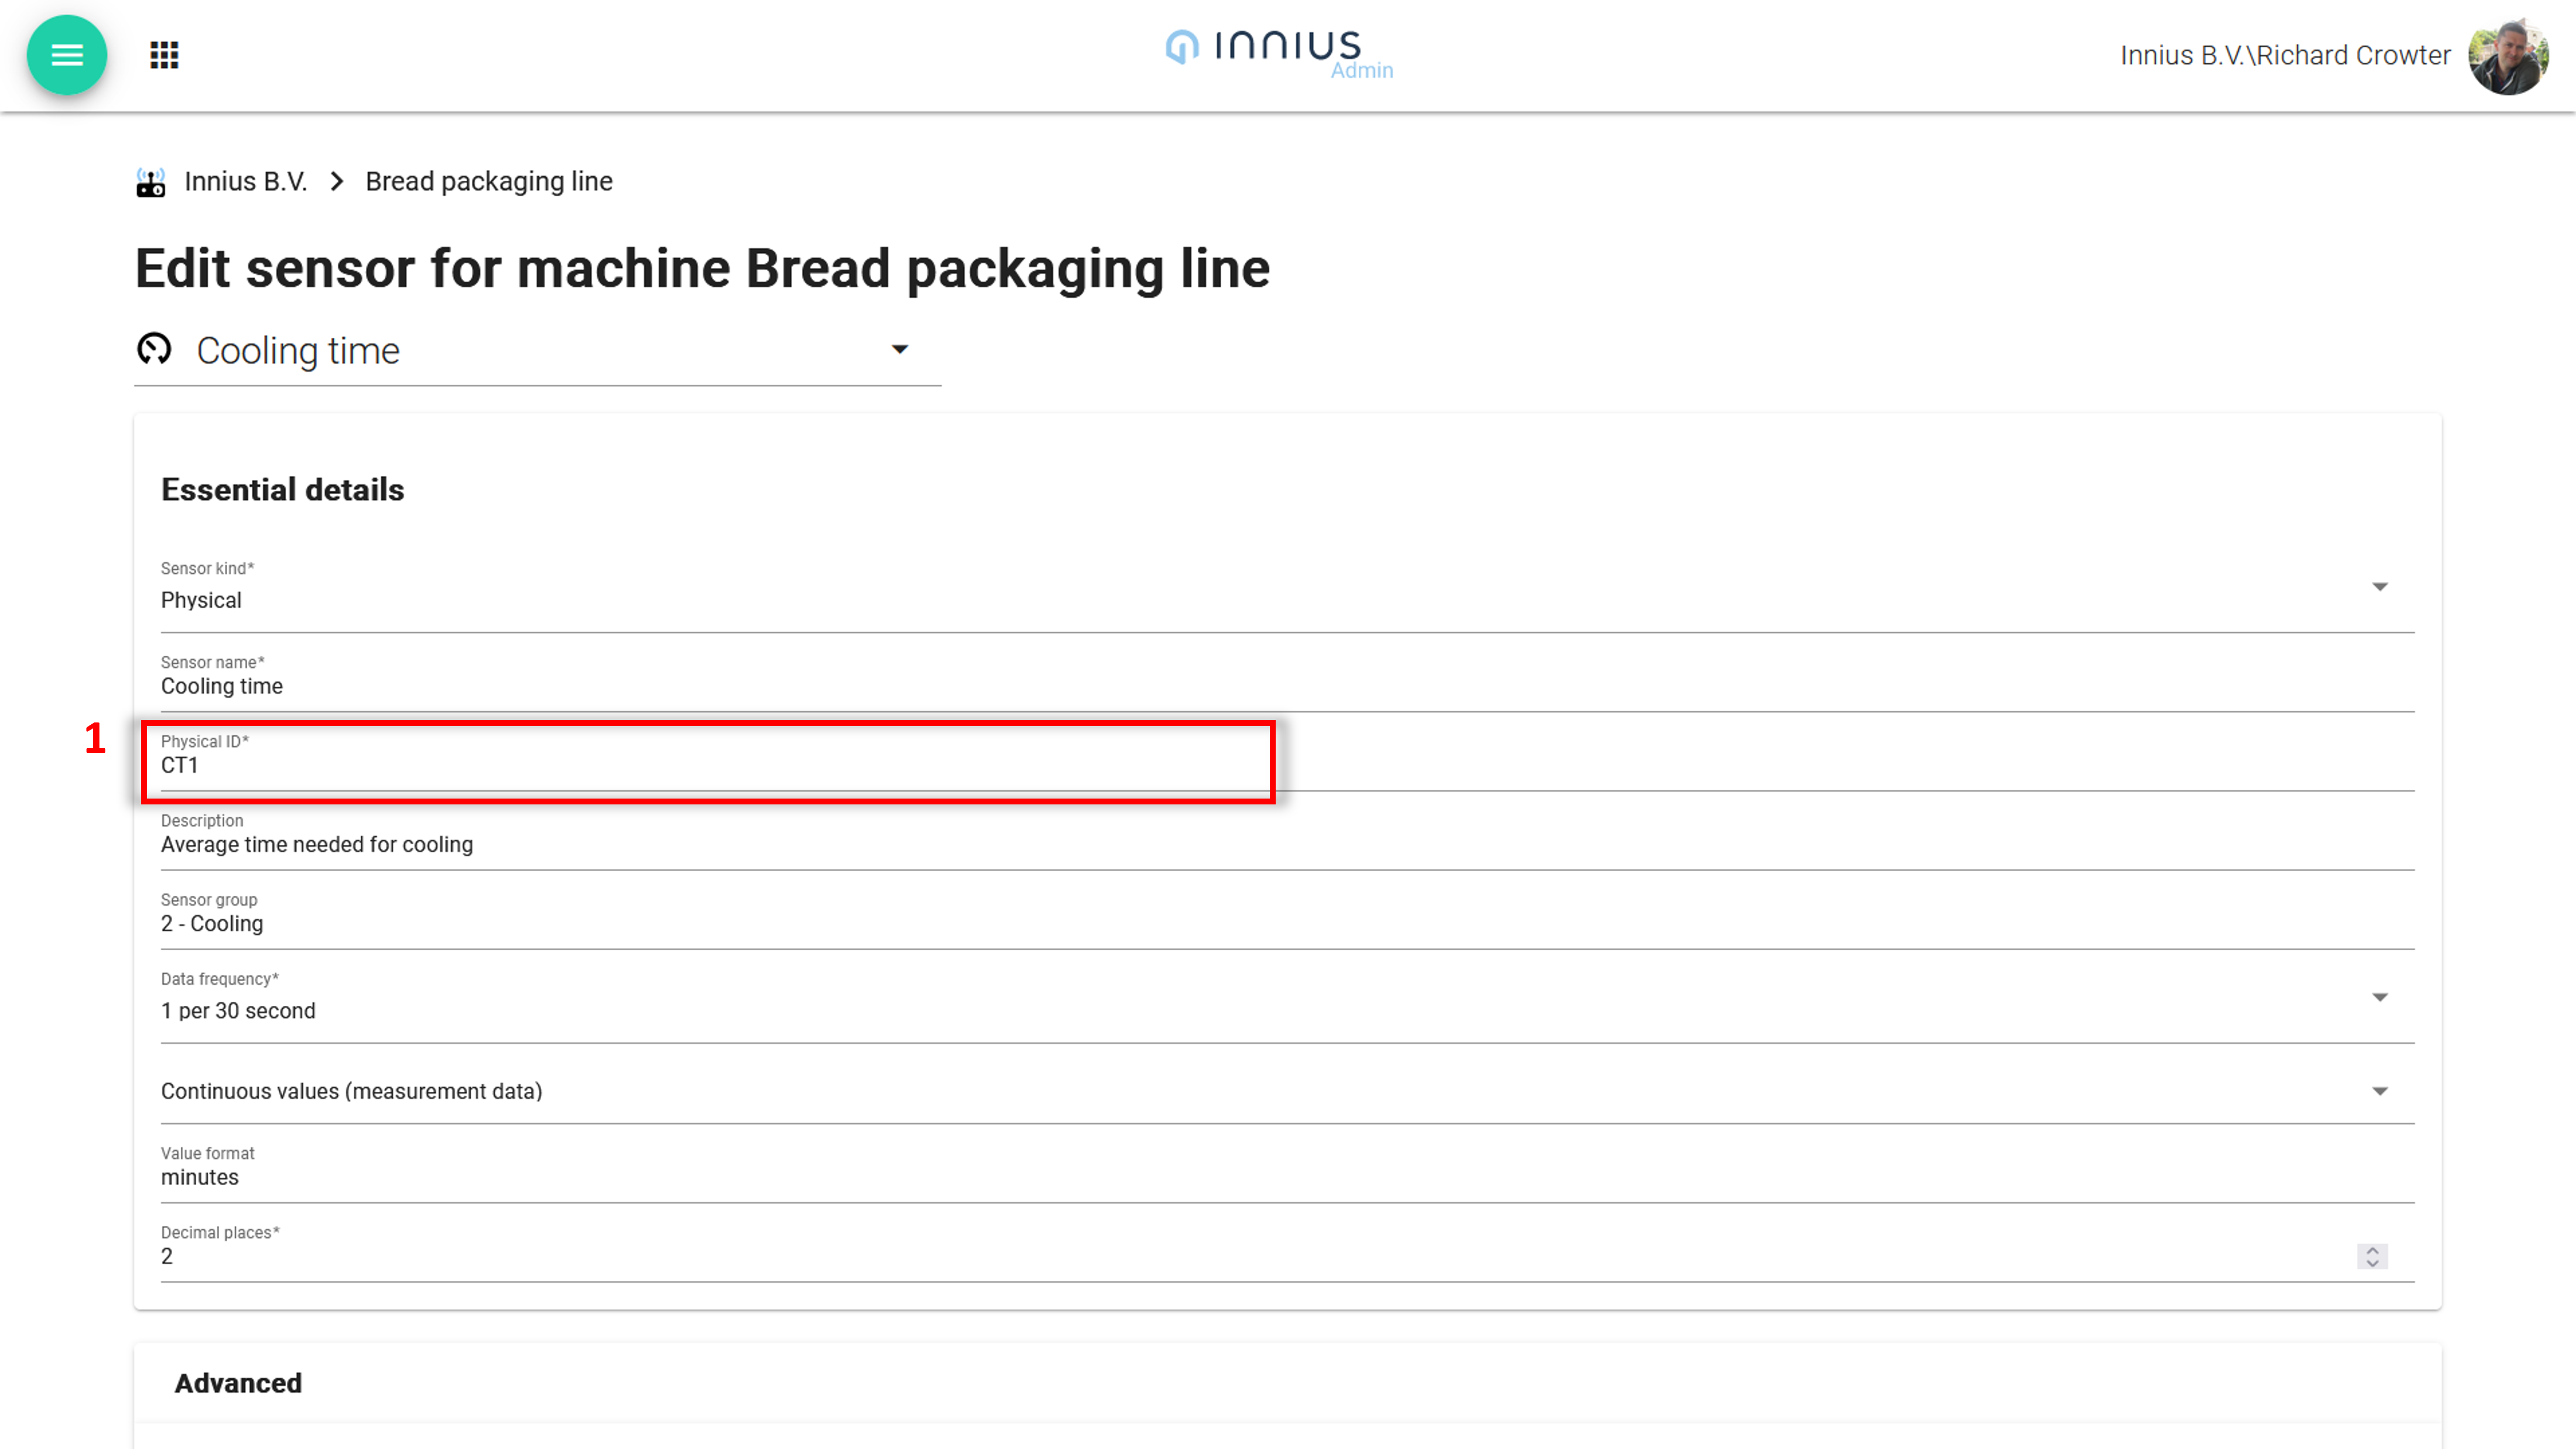Screen dimensions: 2576x1449
Task: Navigate to Bread packaging line breadcrumb
Action: tap(488, 182)
